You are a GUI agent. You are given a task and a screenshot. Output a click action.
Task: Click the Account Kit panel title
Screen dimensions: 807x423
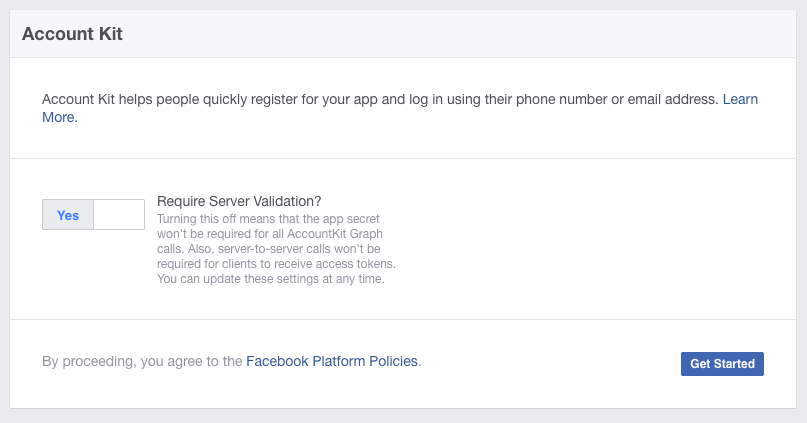[x=72, y=33]
